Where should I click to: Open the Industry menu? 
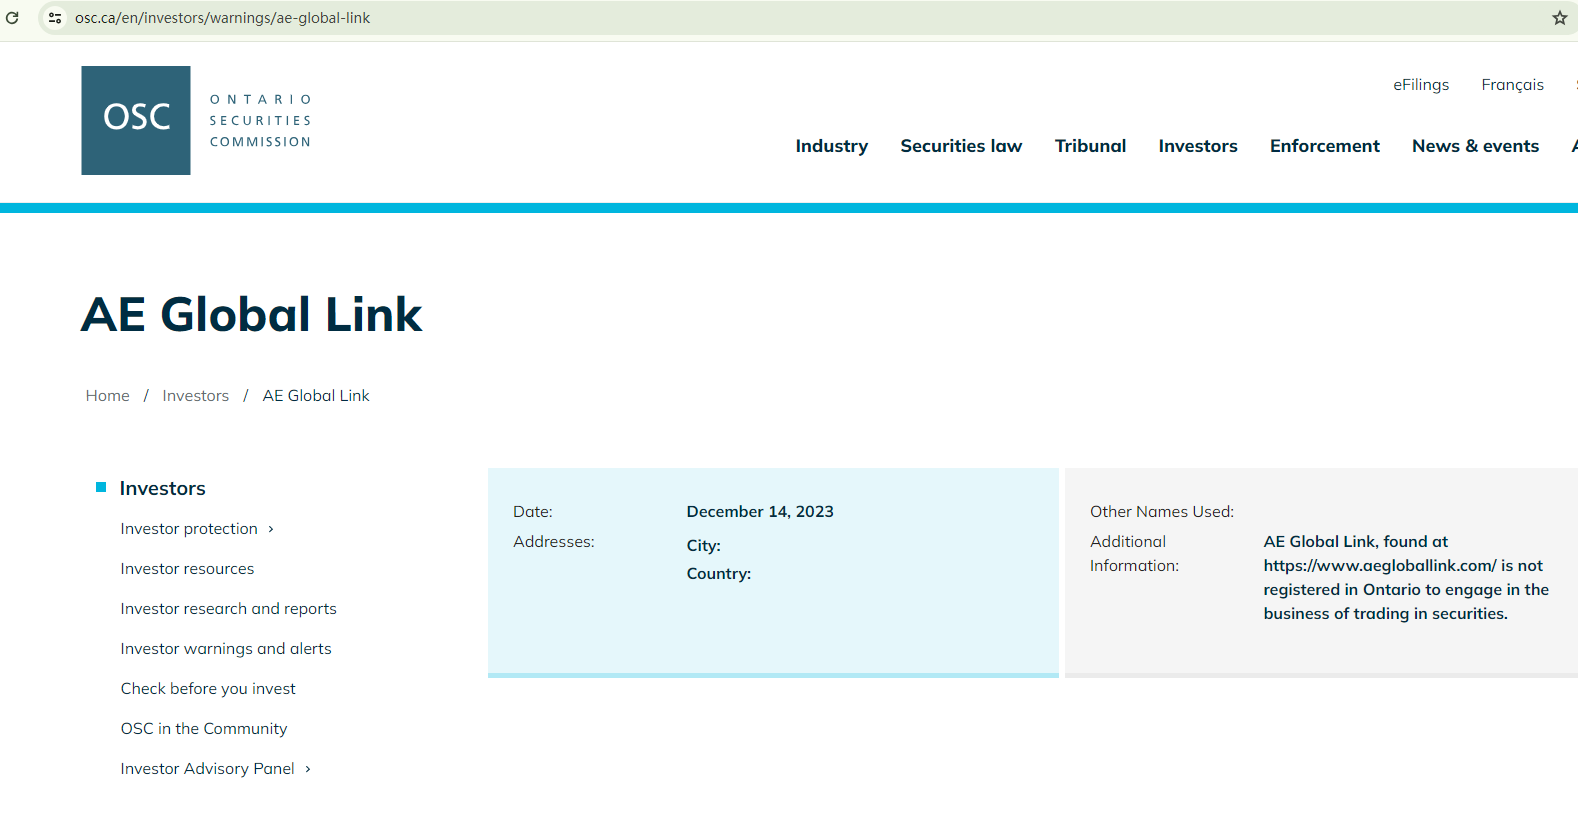pyautogui.click(x=832, y=146)
